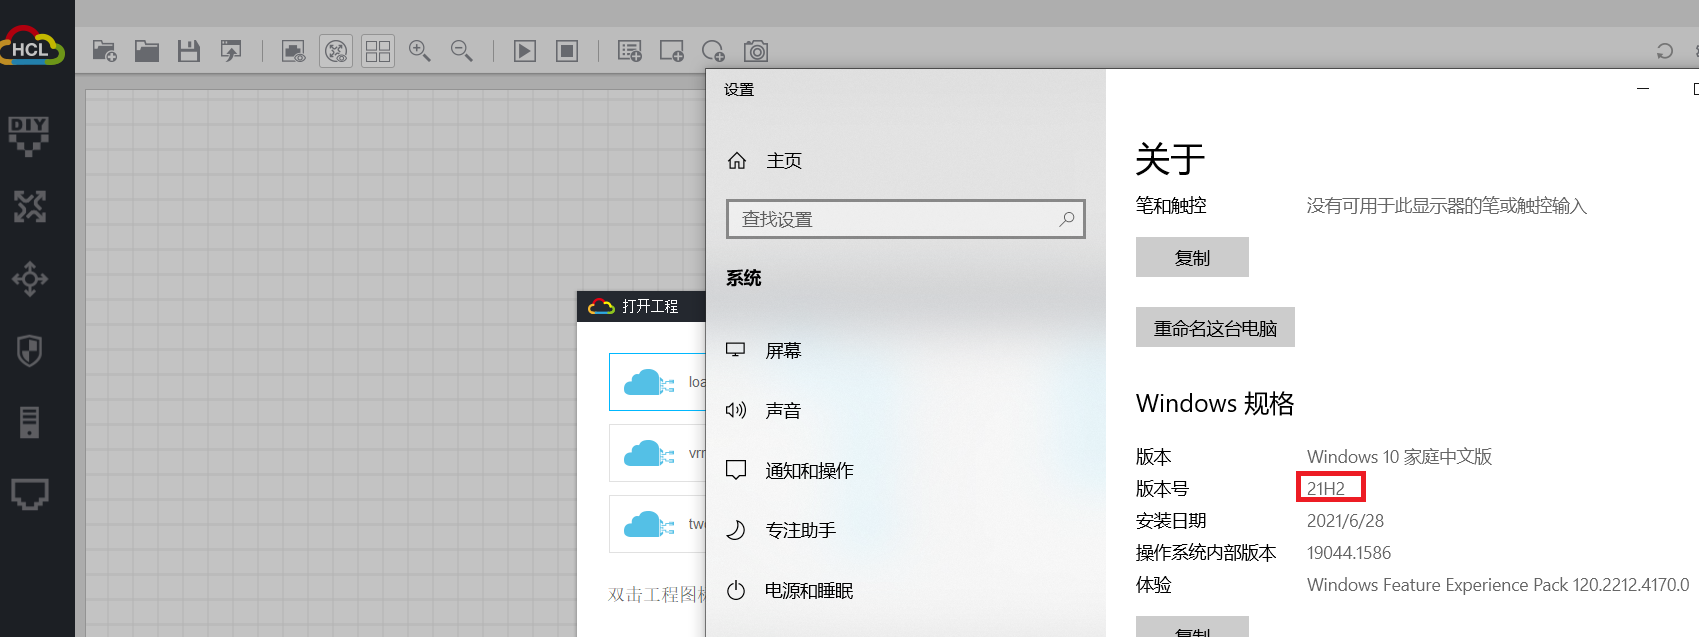Click Windows Feature Experience Pack text
Screen dimensions: 1699x637
click(x=1498, y=585)
